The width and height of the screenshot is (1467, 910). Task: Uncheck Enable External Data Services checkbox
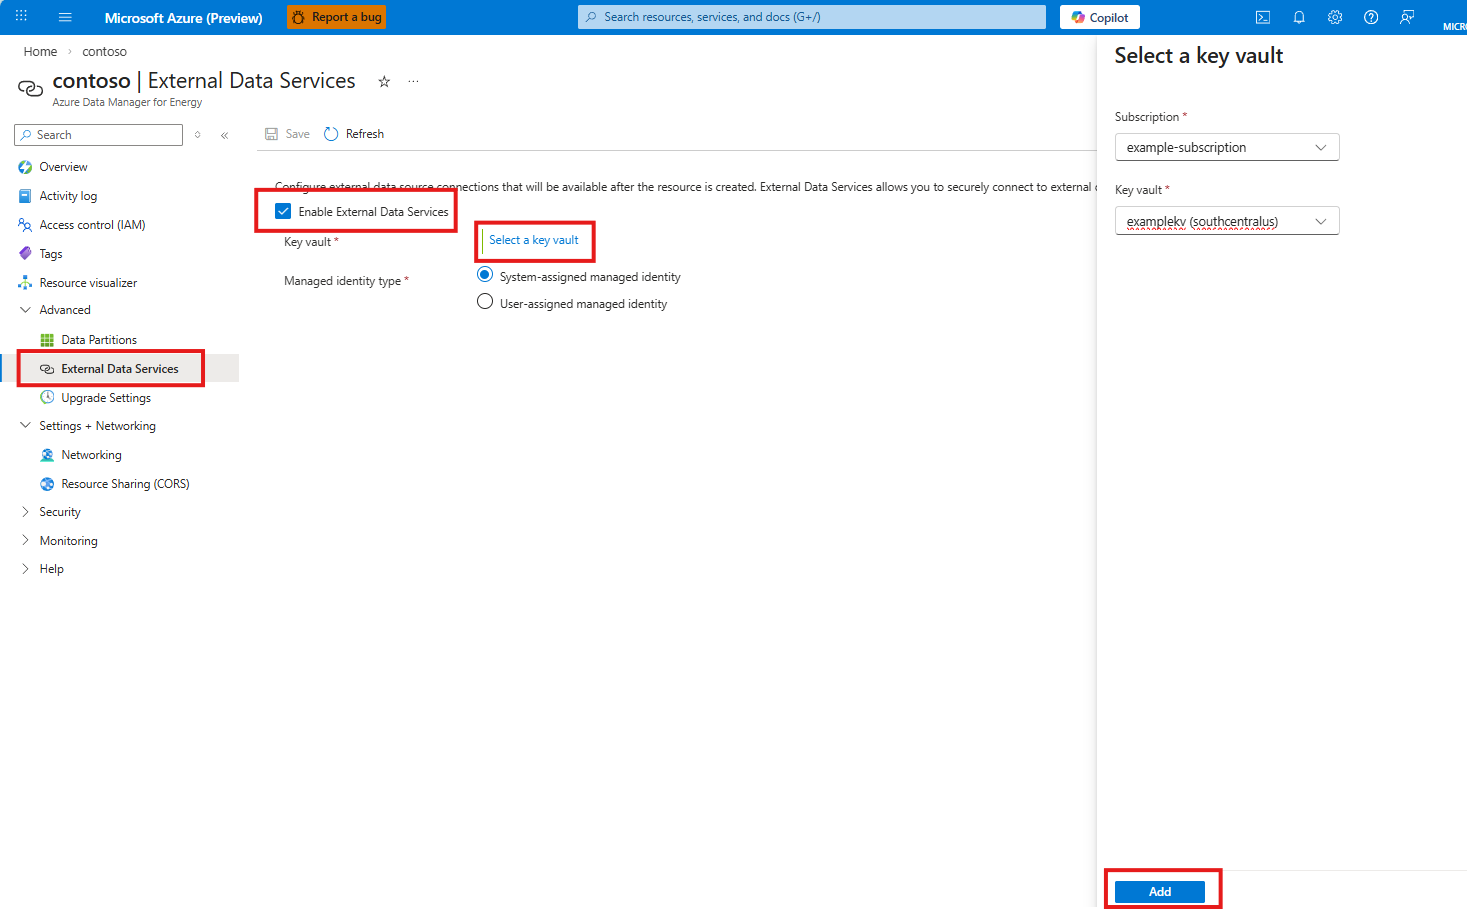[x=283, y=211]
